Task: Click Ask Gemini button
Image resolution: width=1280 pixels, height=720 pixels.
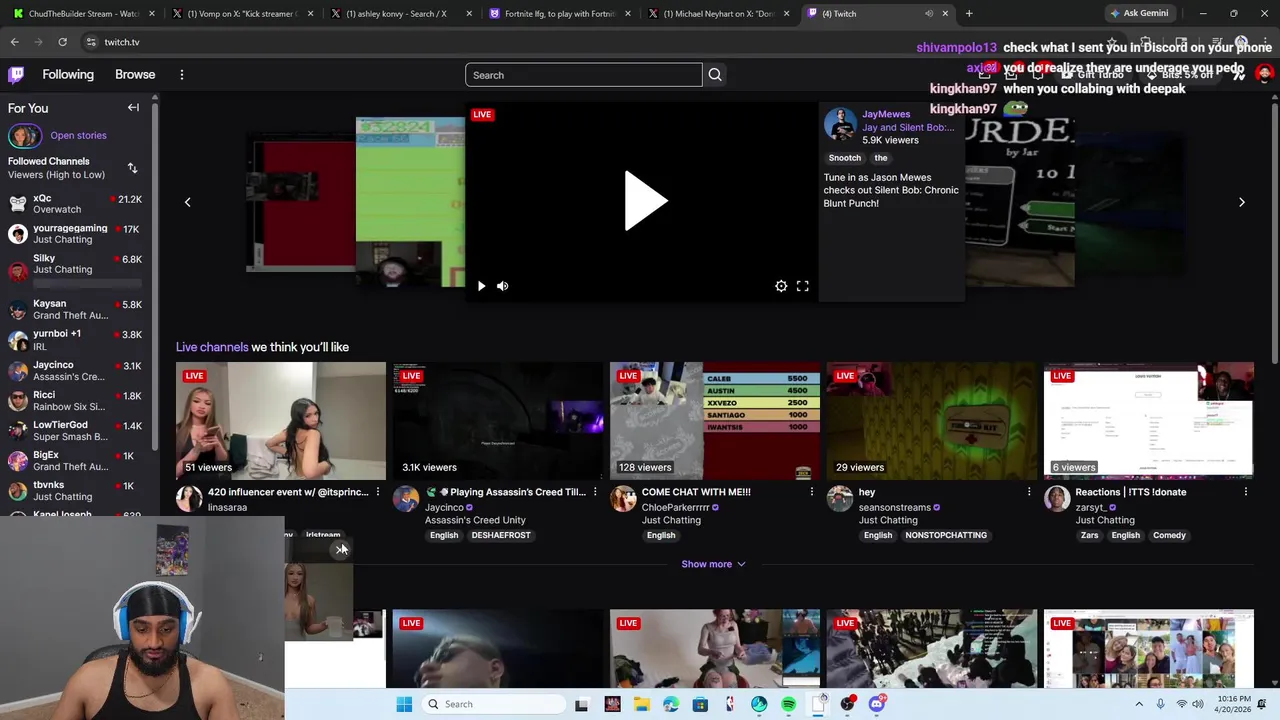Action: tap(1139, 14)
